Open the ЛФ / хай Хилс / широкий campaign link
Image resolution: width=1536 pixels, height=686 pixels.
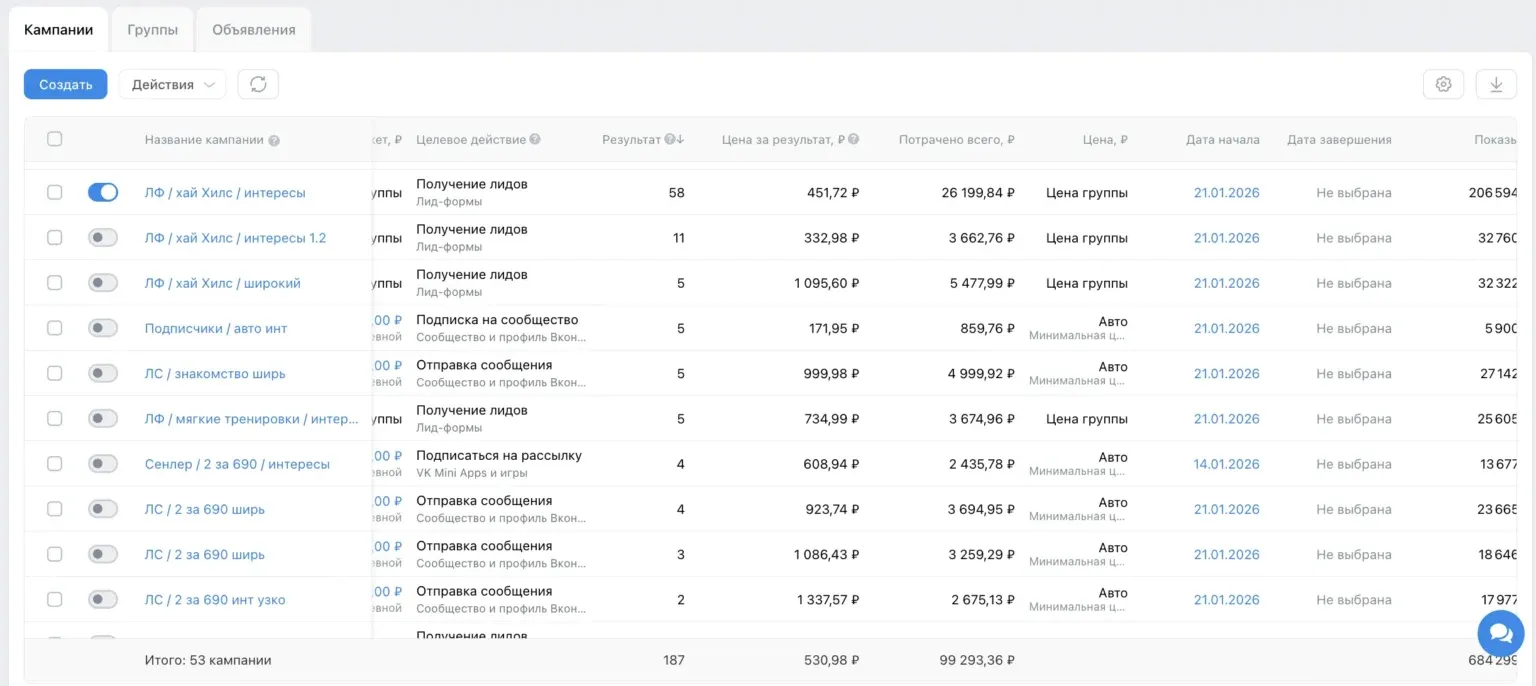coord(223,283)
